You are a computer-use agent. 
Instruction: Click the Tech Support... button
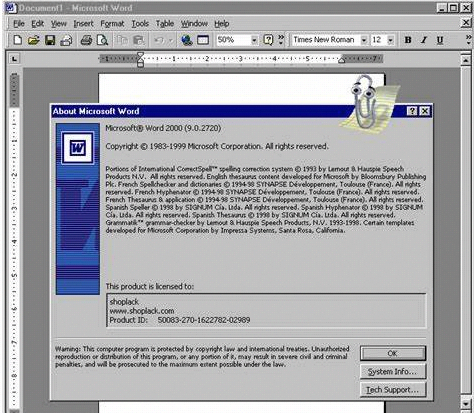tap(393, 389)
